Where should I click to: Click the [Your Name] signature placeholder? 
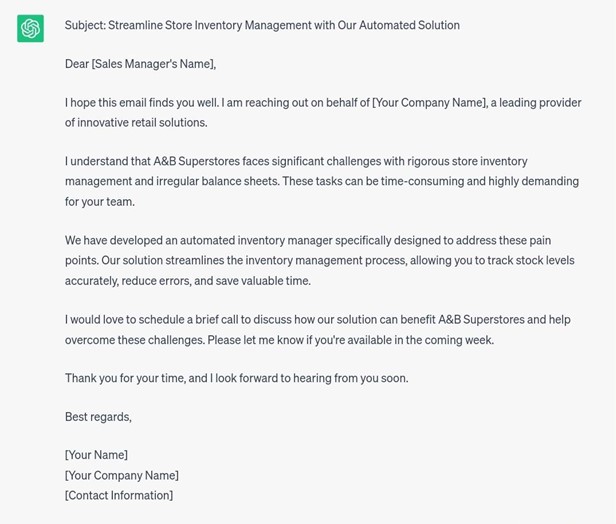tap(96, 455)
